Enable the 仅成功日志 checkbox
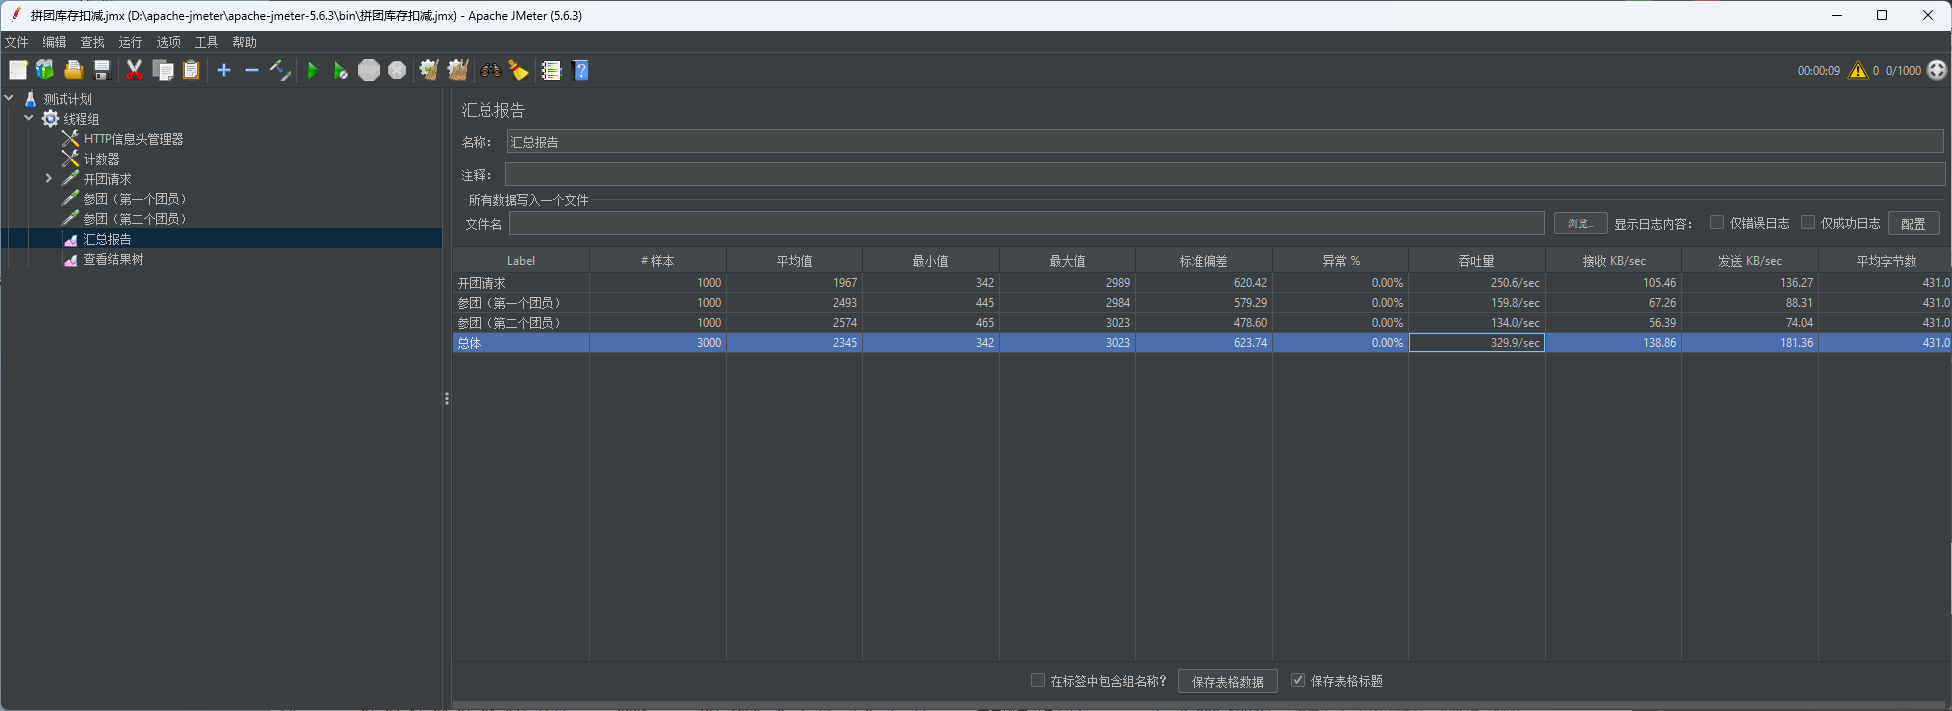 pyautogui.click(x=1808, y=223)
